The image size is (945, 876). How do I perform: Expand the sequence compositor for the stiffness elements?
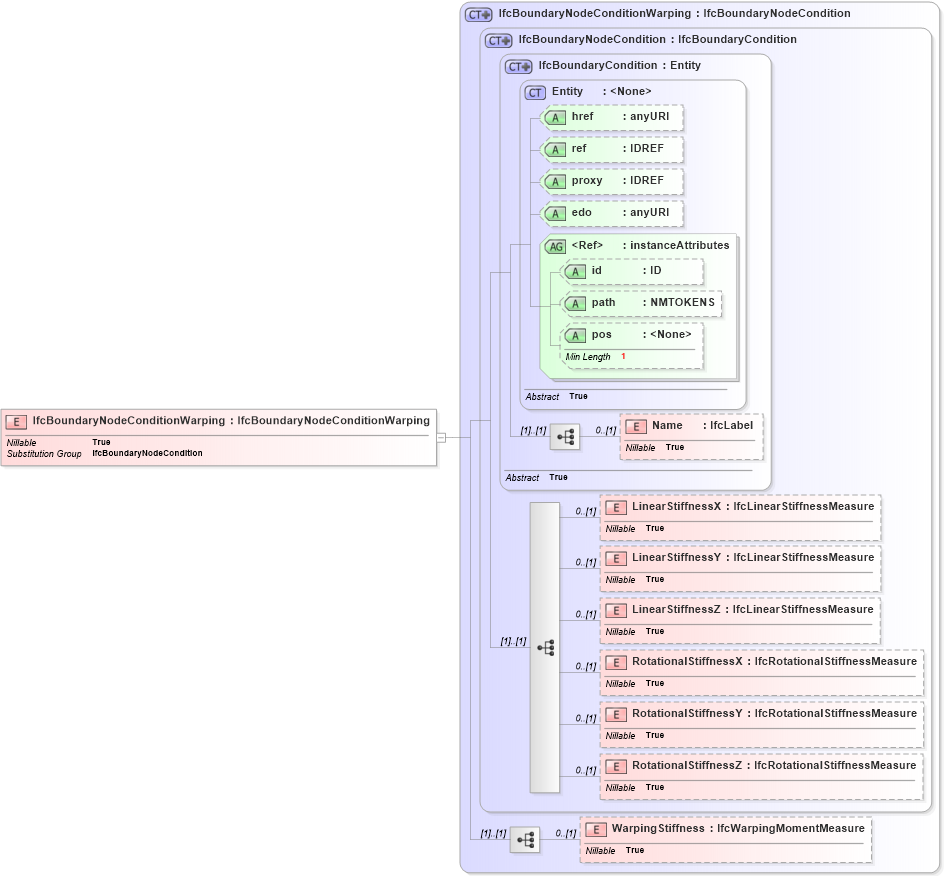[545, 648]
